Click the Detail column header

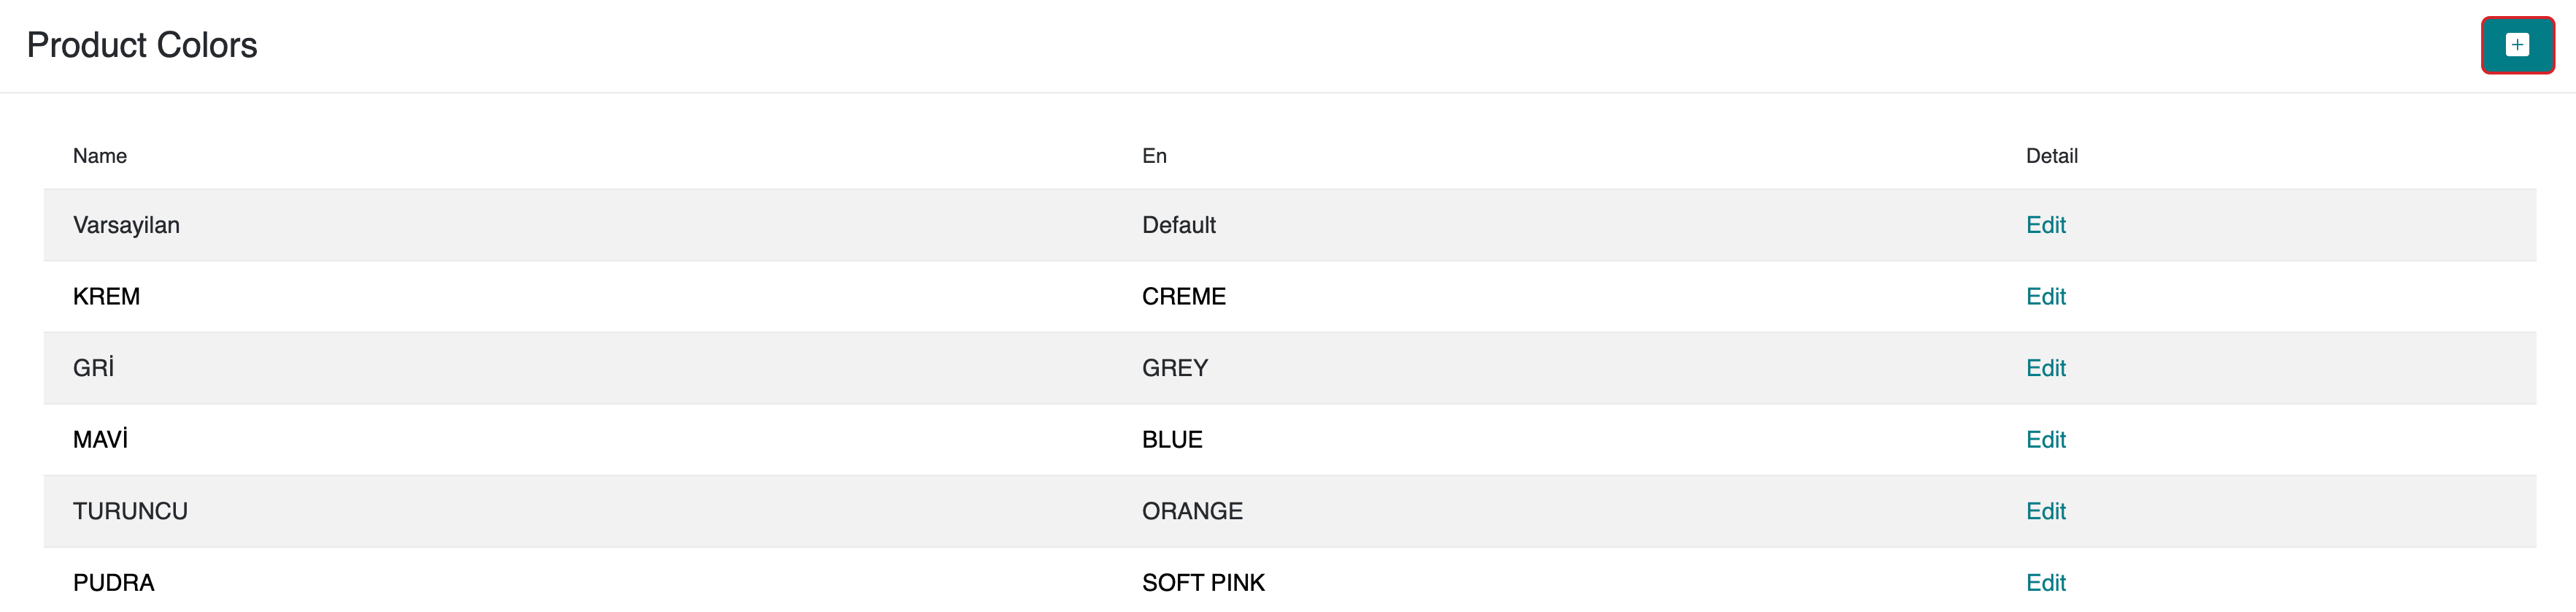pos(2051,156)
